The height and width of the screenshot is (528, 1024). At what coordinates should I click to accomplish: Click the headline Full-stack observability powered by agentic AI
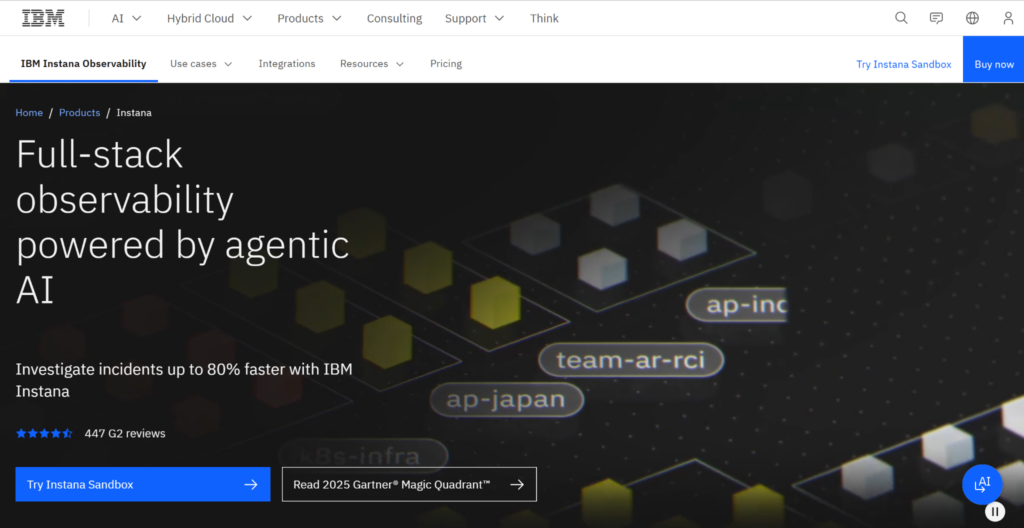182,222
